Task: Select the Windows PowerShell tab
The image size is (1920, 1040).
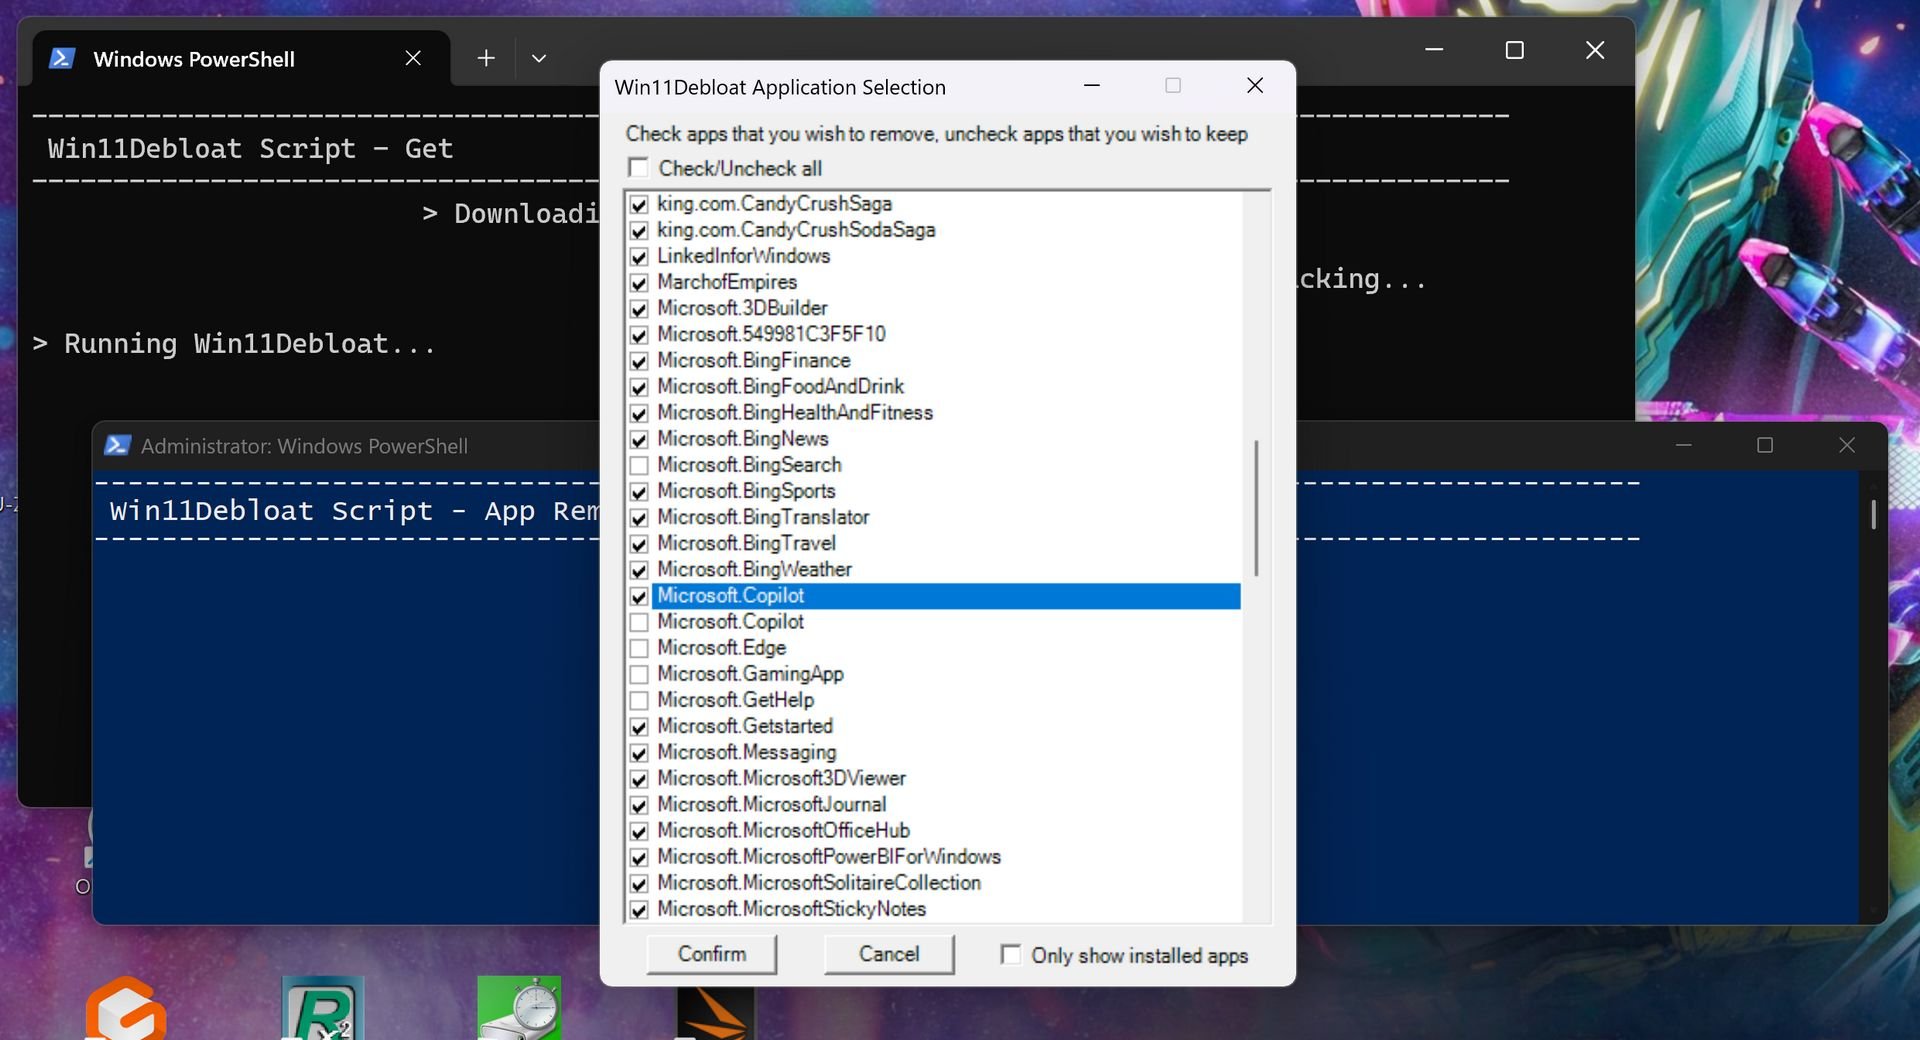Action: [x=241, y=59]
